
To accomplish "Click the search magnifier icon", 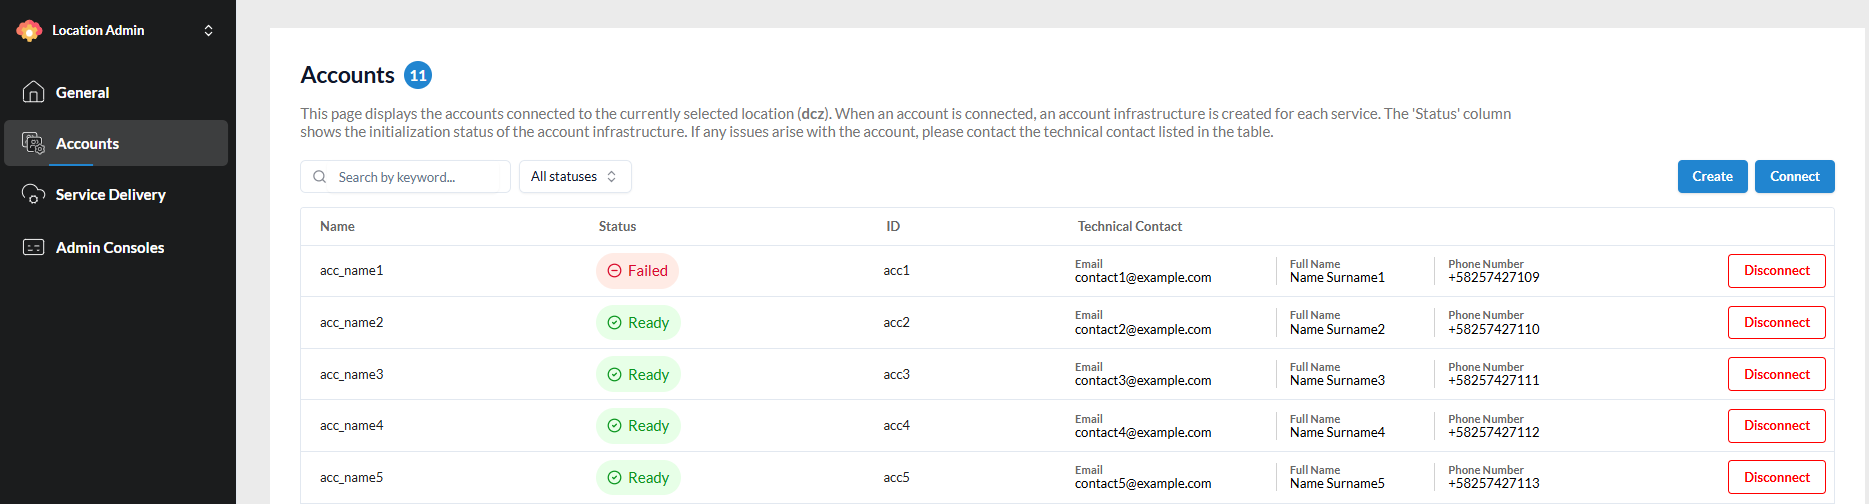I will [320, 177].
